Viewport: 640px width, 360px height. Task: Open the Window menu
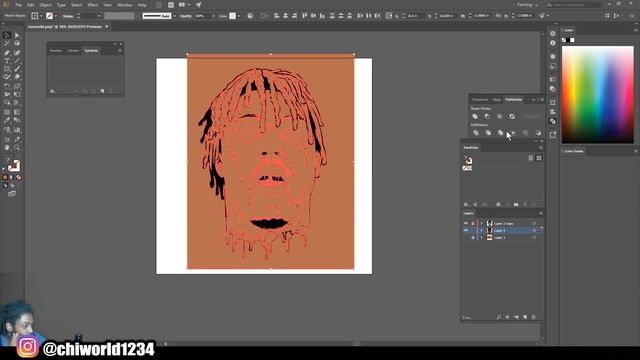click(125, 5)
